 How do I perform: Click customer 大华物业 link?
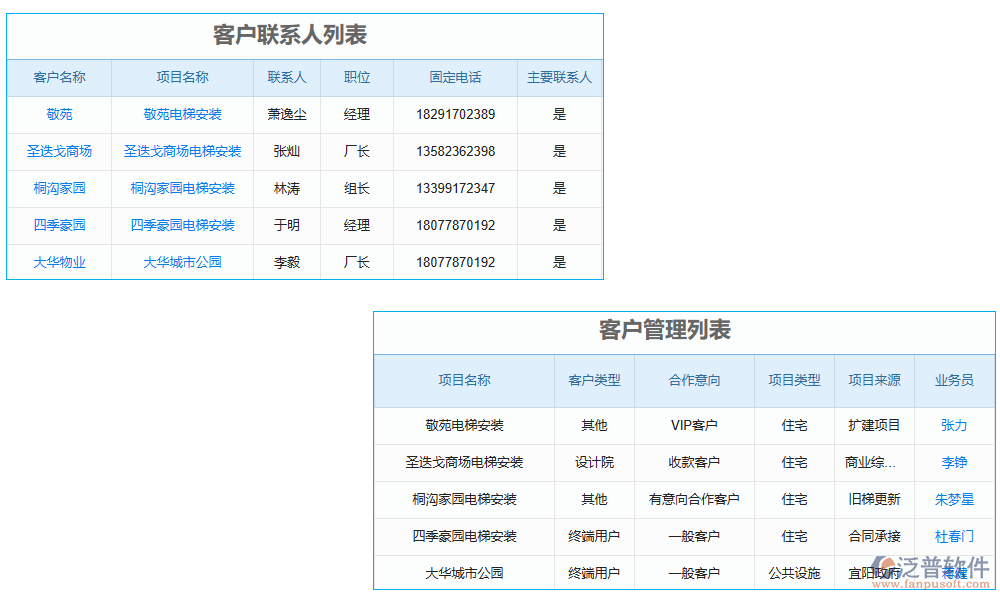58,262
